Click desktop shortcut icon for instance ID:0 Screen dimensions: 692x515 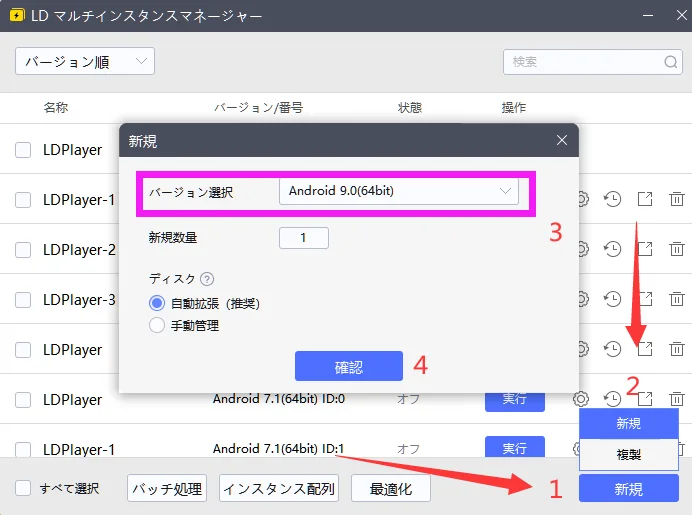pos(645,399)
